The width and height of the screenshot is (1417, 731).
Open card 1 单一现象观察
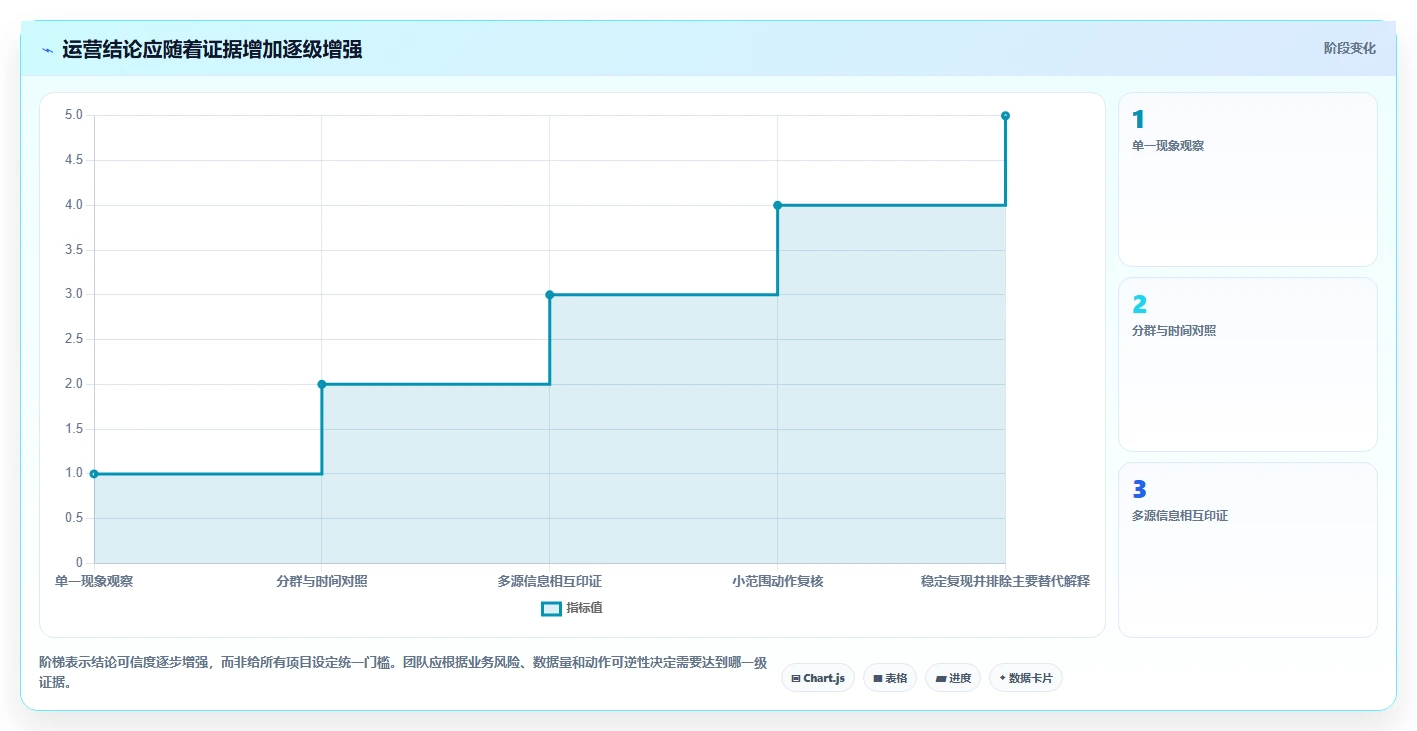[x=1247, y=180]
